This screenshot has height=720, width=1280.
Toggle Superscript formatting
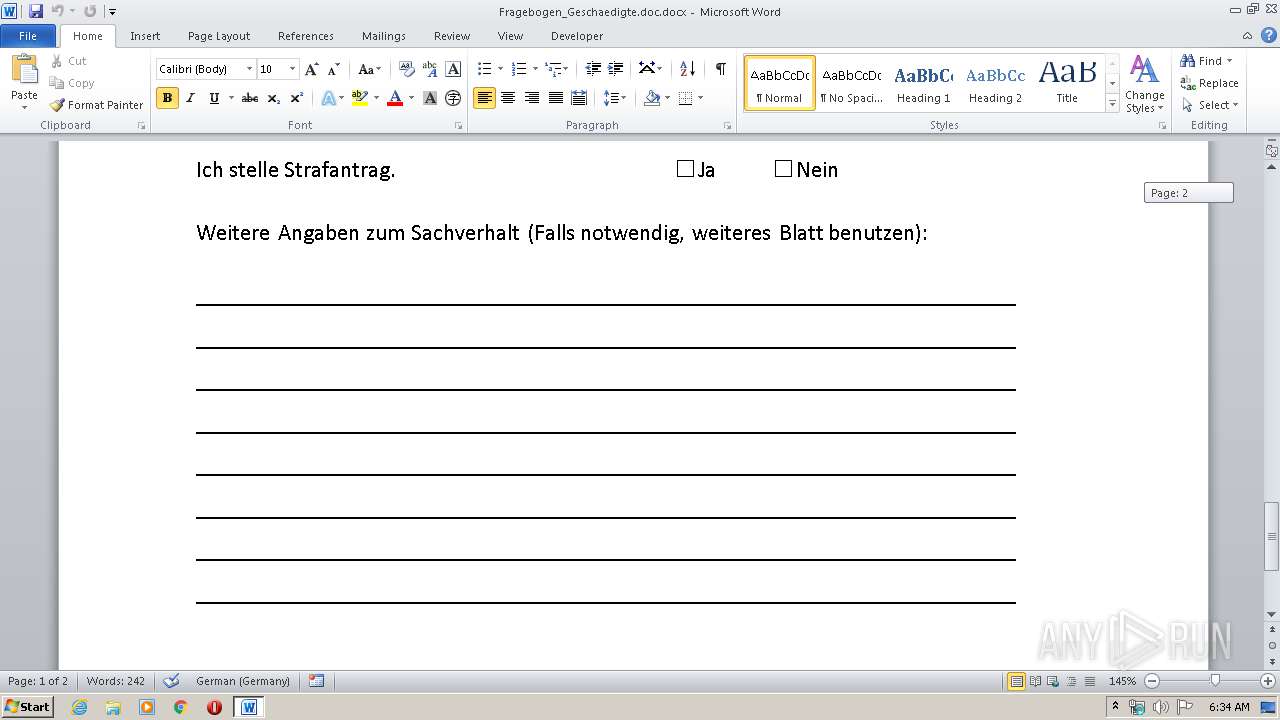click(297, 98)
